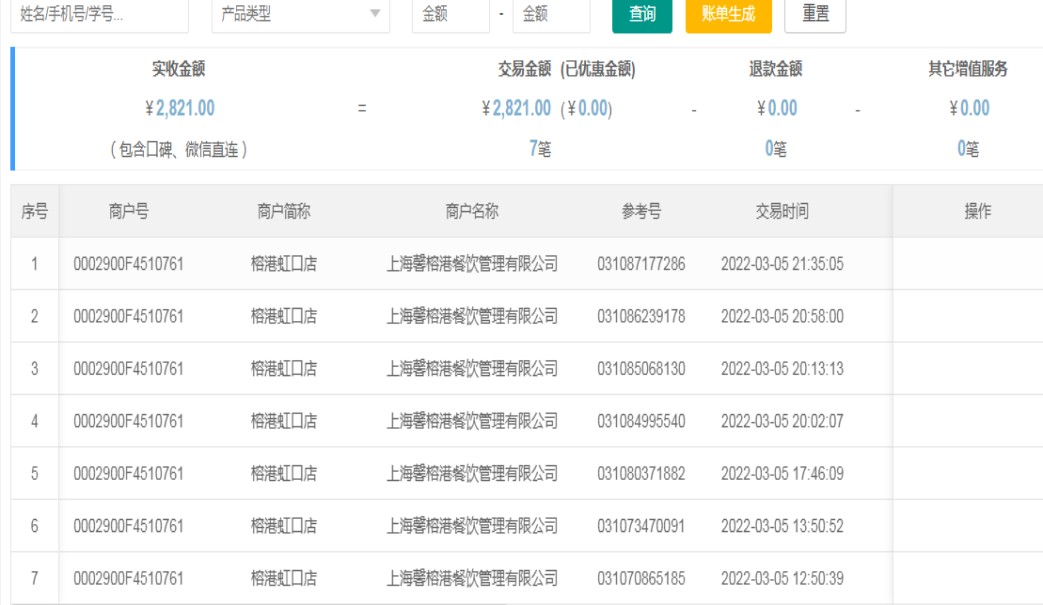Click the 查询 search button
This screenshot has width=1043, height=605.
[642, 15]
